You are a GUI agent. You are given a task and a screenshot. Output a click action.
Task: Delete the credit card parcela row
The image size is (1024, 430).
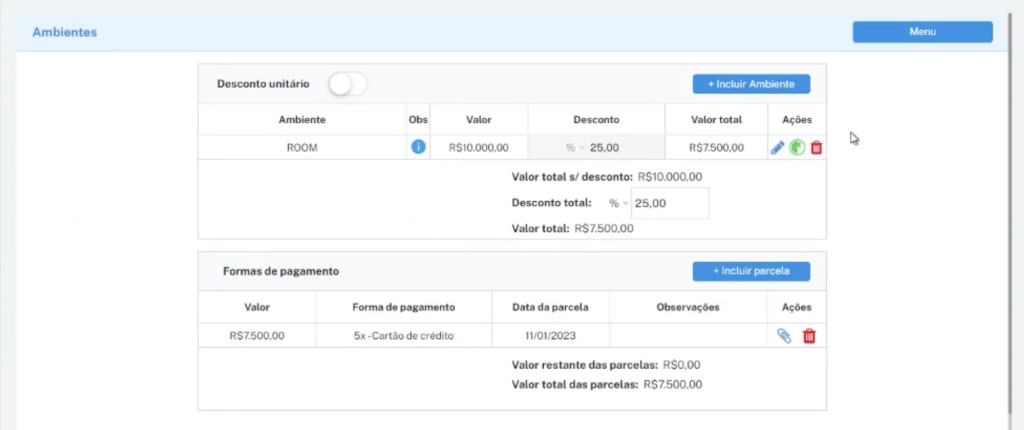point(809,336)
